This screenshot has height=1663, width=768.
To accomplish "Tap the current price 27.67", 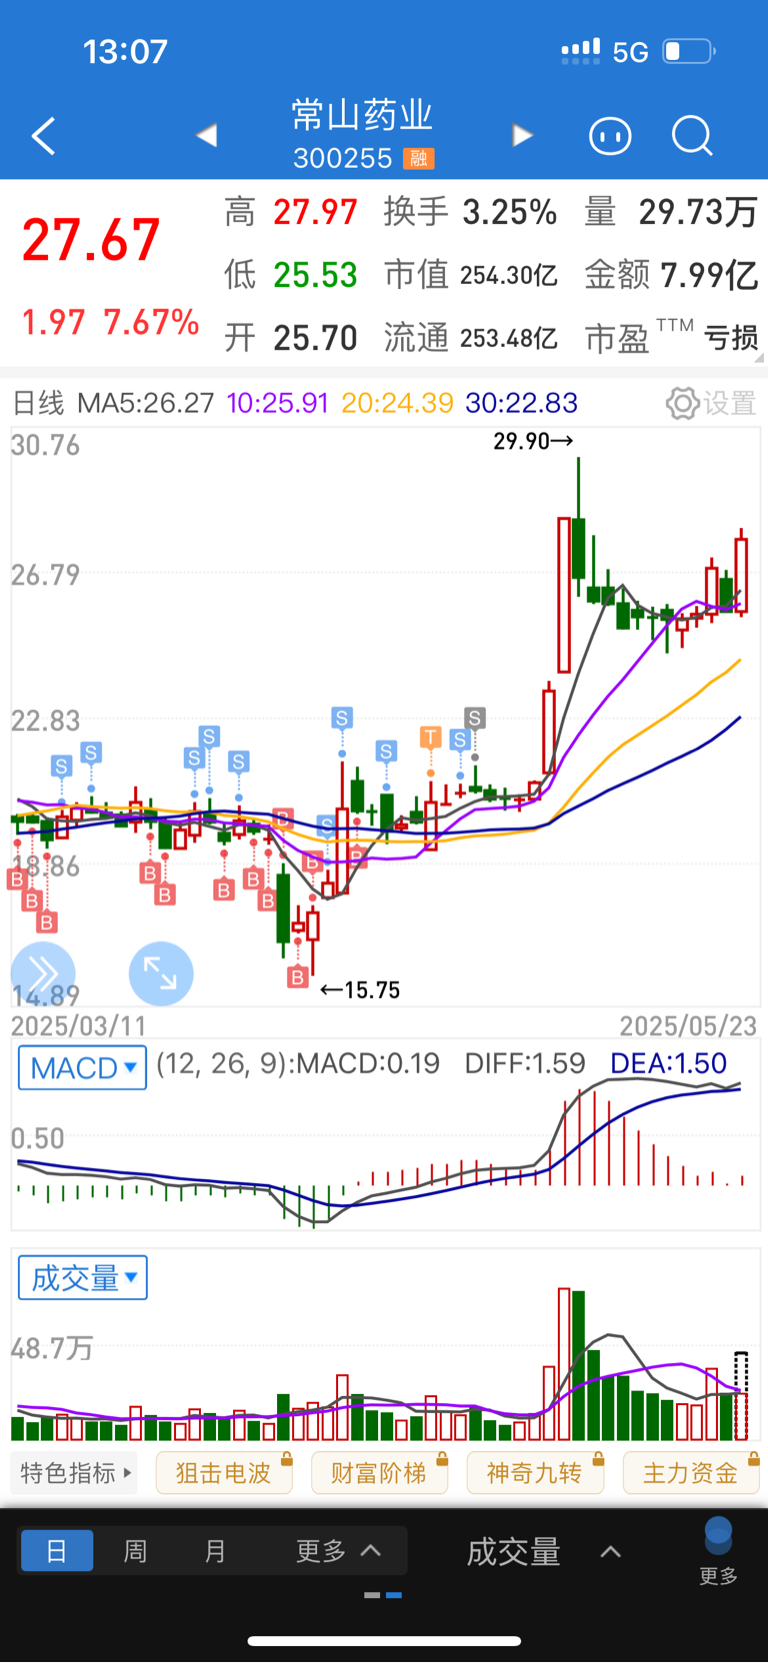I will [91, 240].
